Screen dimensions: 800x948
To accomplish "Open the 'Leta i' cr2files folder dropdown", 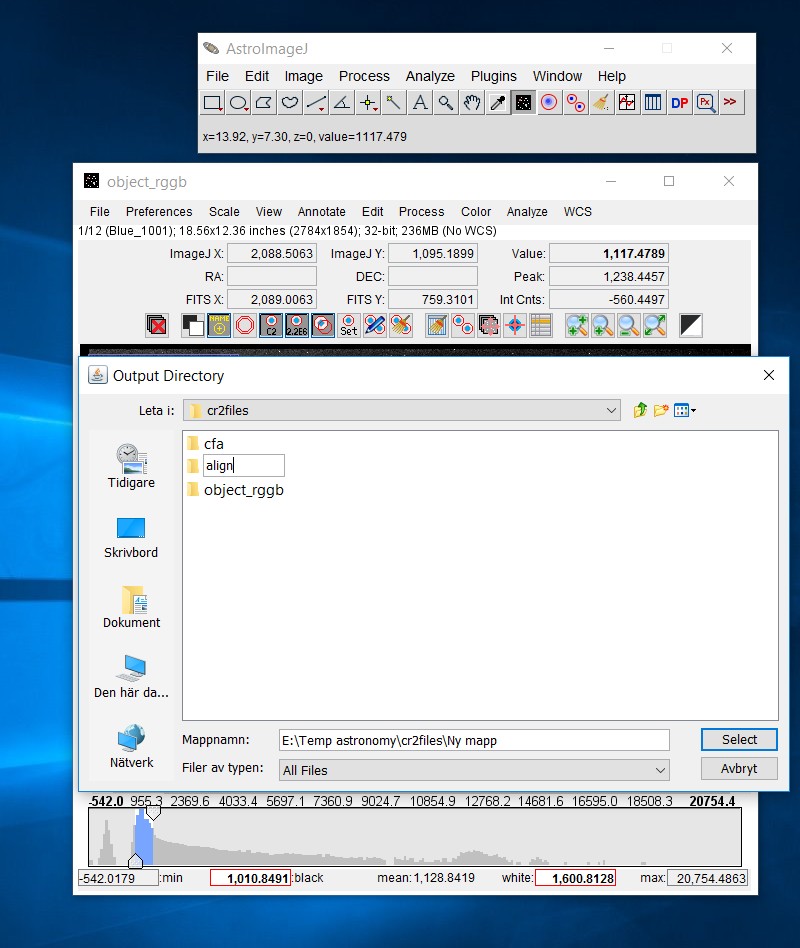I will click(x=402, y=411).
